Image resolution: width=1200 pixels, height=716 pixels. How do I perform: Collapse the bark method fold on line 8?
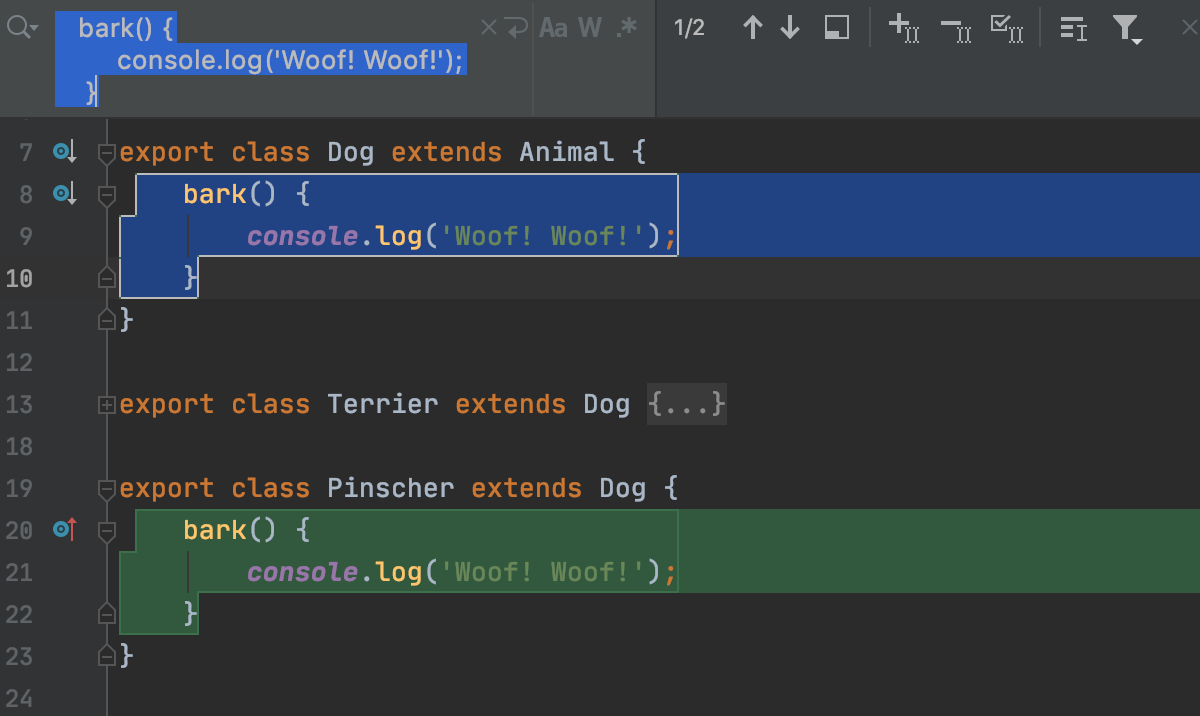click(x=107, y=195)
